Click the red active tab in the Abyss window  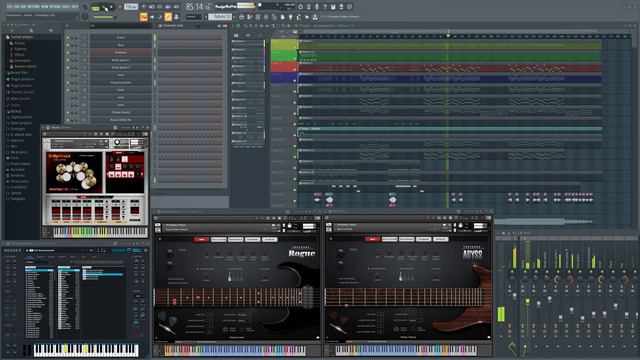(372, 240)
